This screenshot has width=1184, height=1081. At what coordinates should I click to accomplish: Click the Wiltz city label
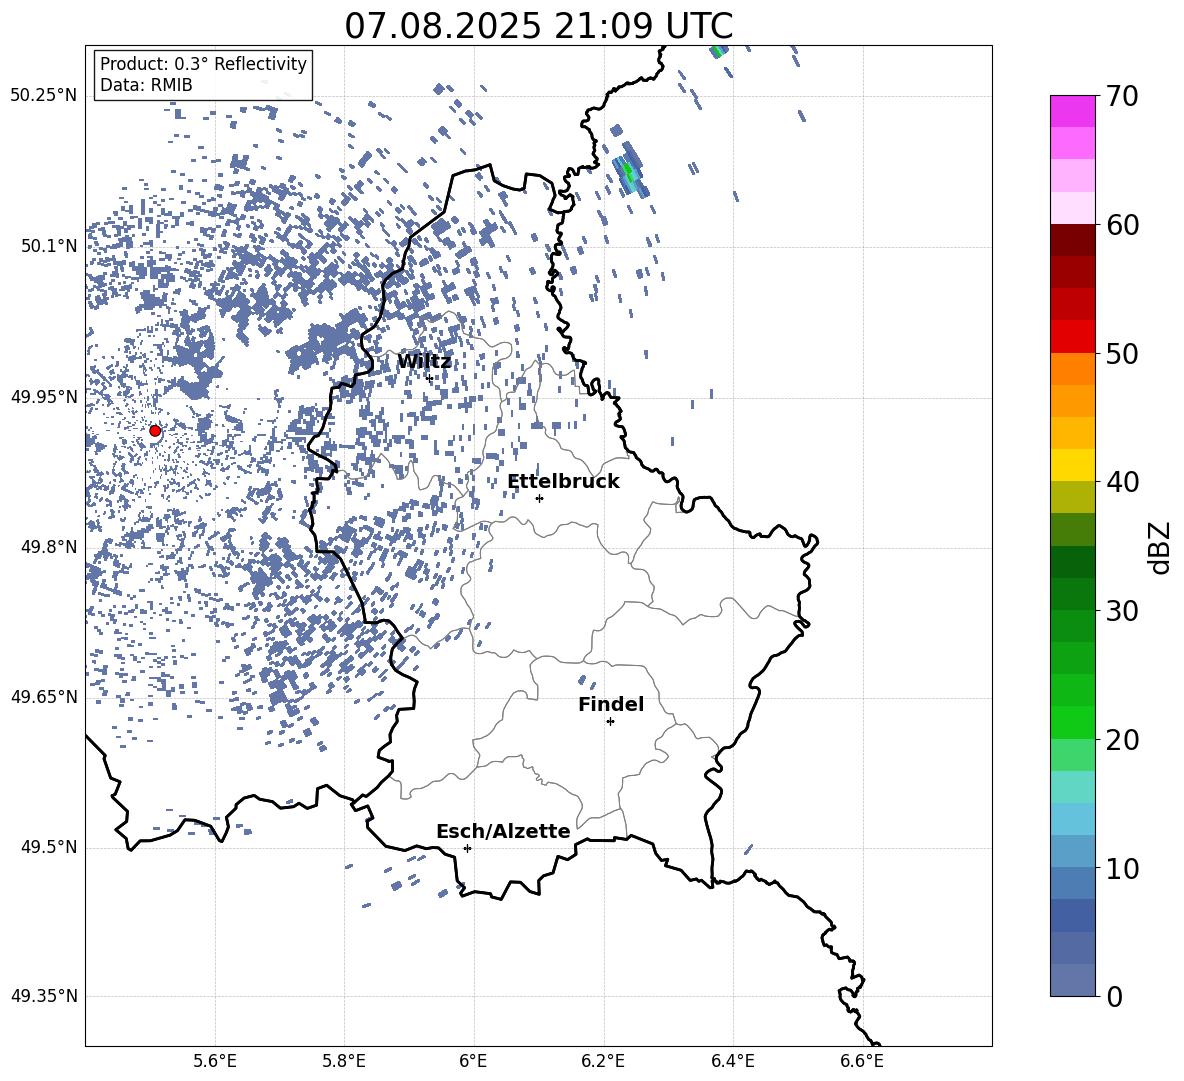coord(424,362)
